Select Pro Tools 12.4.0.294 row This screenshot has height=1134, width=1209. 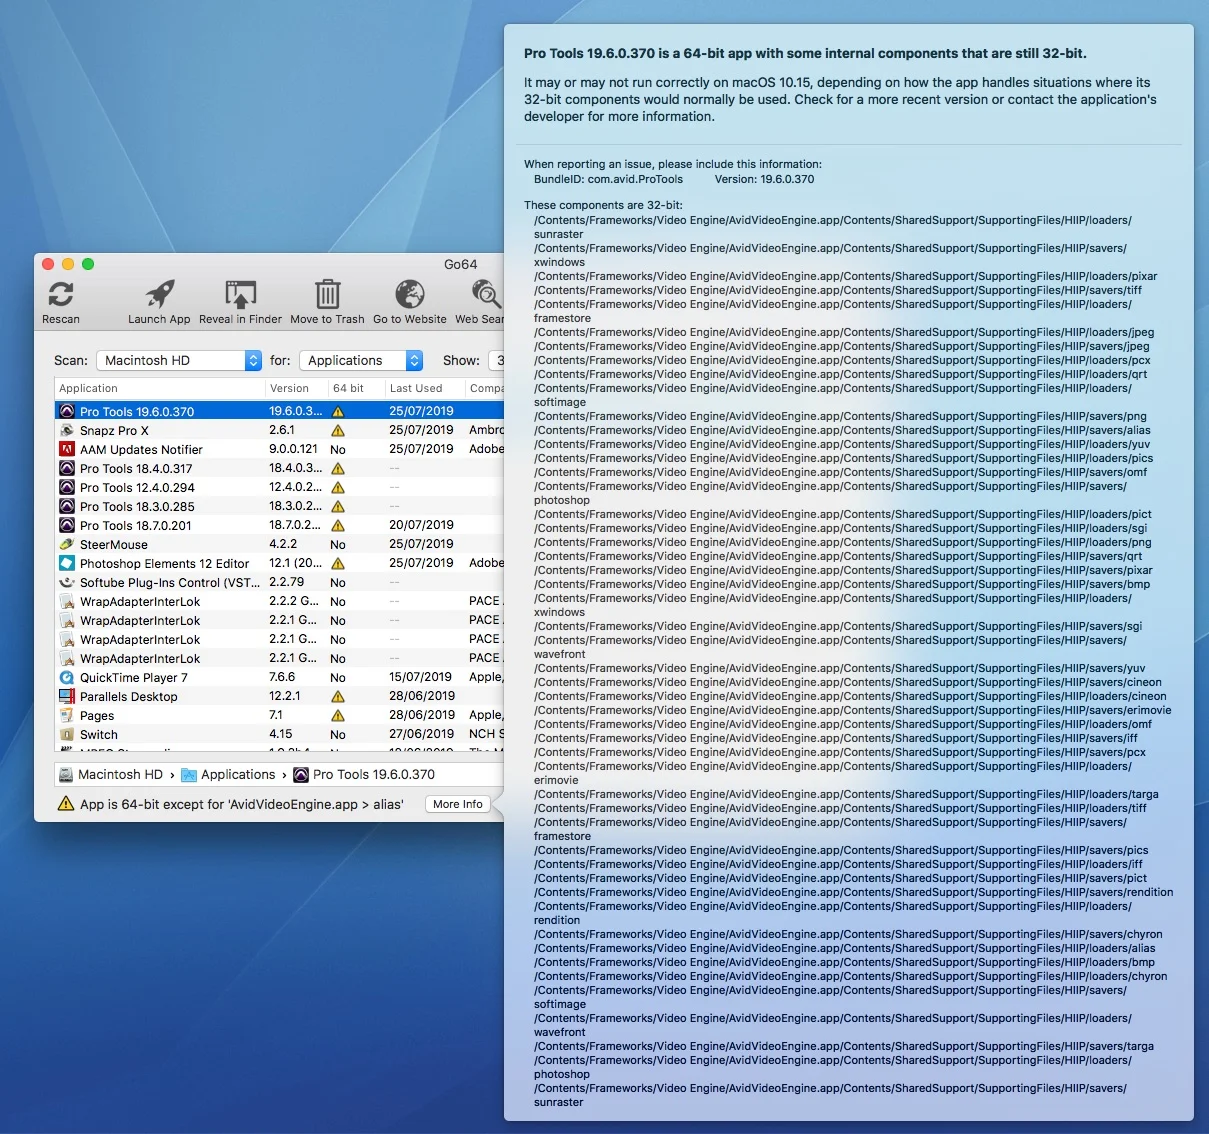pos(279,487)
